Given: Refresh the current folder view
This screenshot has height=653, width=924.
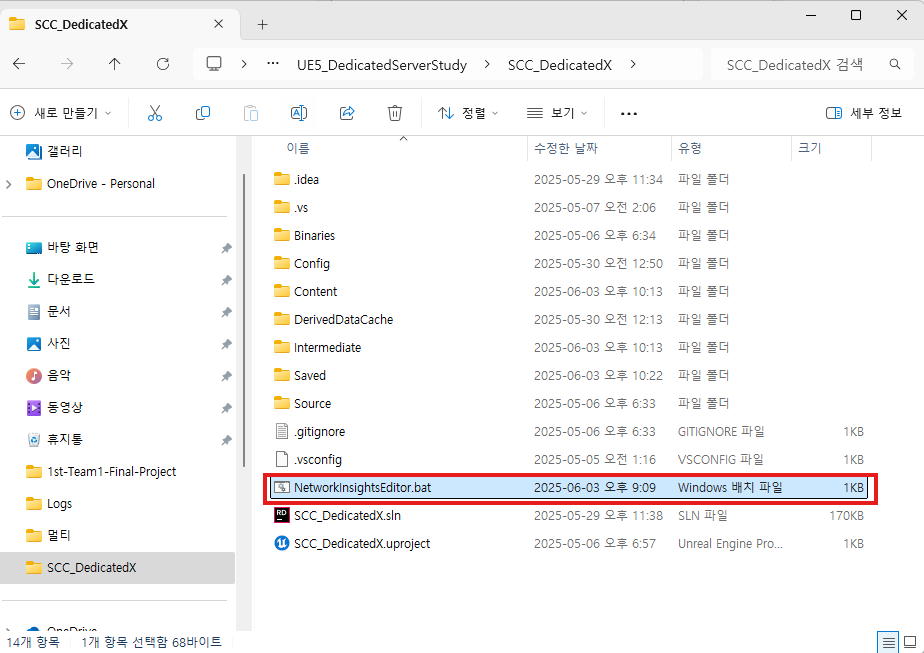Looking at the screenshot, I should 163,64.
